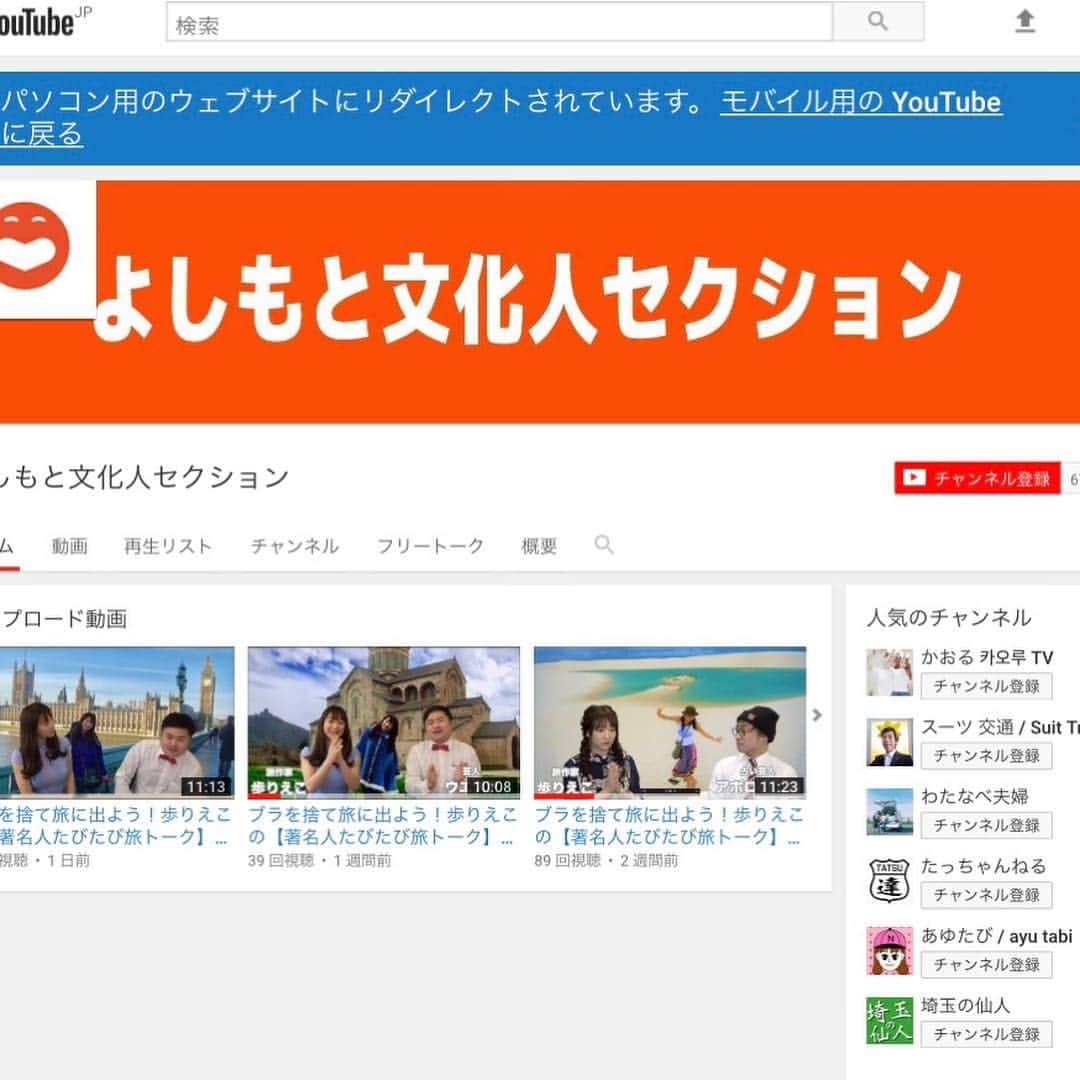Screen dimensions: 1080x1080
Task: Show next videos with right arrow
Action: (817, 715)
